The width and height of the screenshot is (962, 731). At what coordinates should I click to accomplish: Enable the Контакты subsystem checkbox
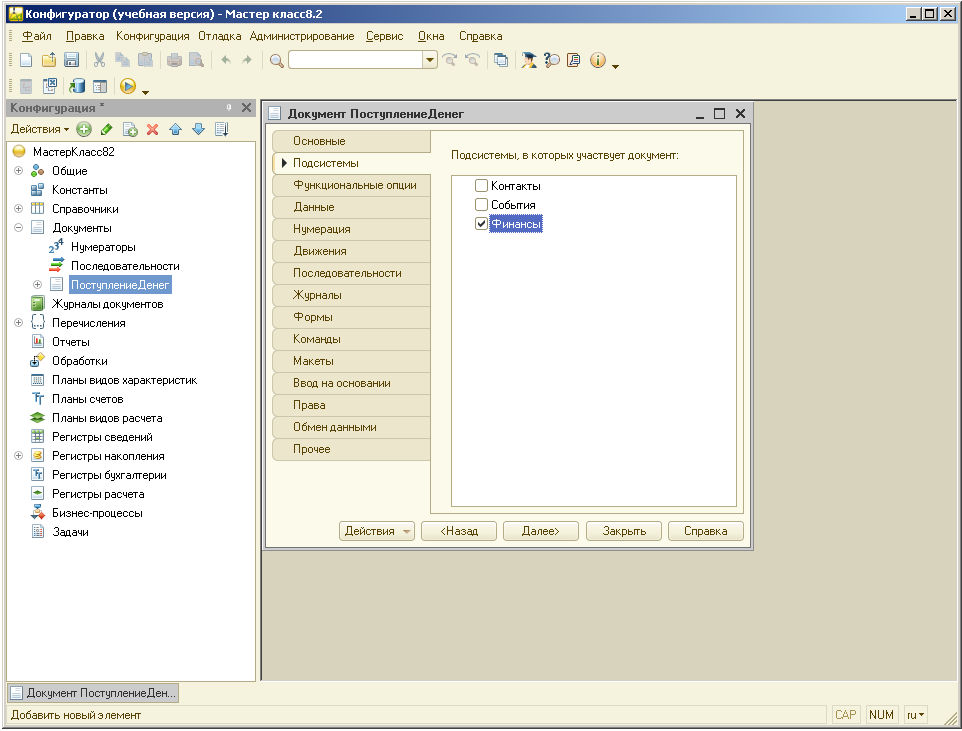coord(482,186)
